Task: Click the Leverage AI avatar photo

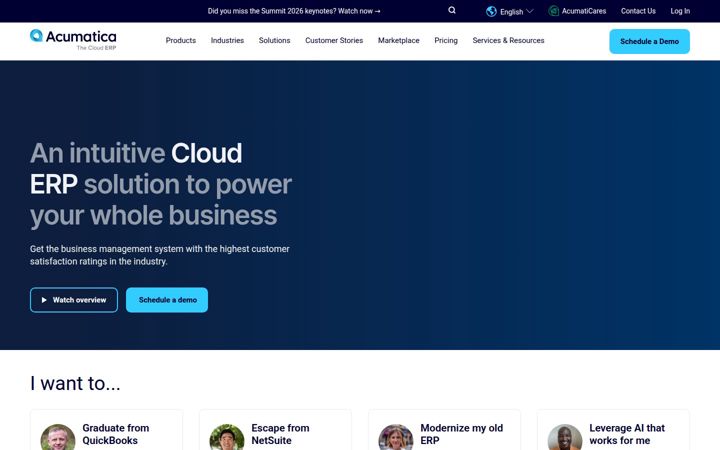Action: tap(565, 437)
